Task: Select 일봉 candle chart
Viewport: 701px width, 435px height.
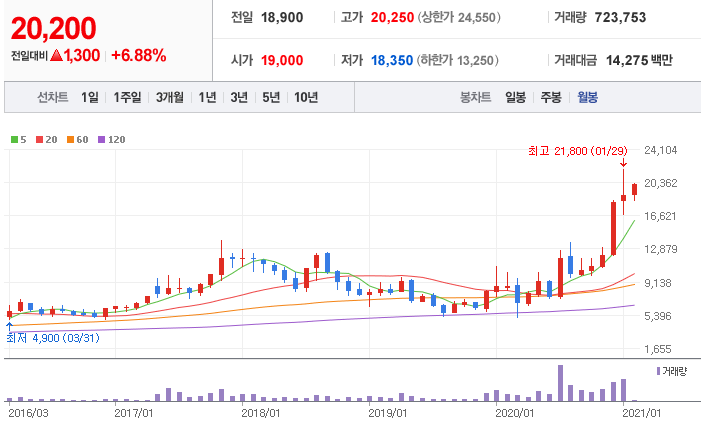Action: point(515,97)
